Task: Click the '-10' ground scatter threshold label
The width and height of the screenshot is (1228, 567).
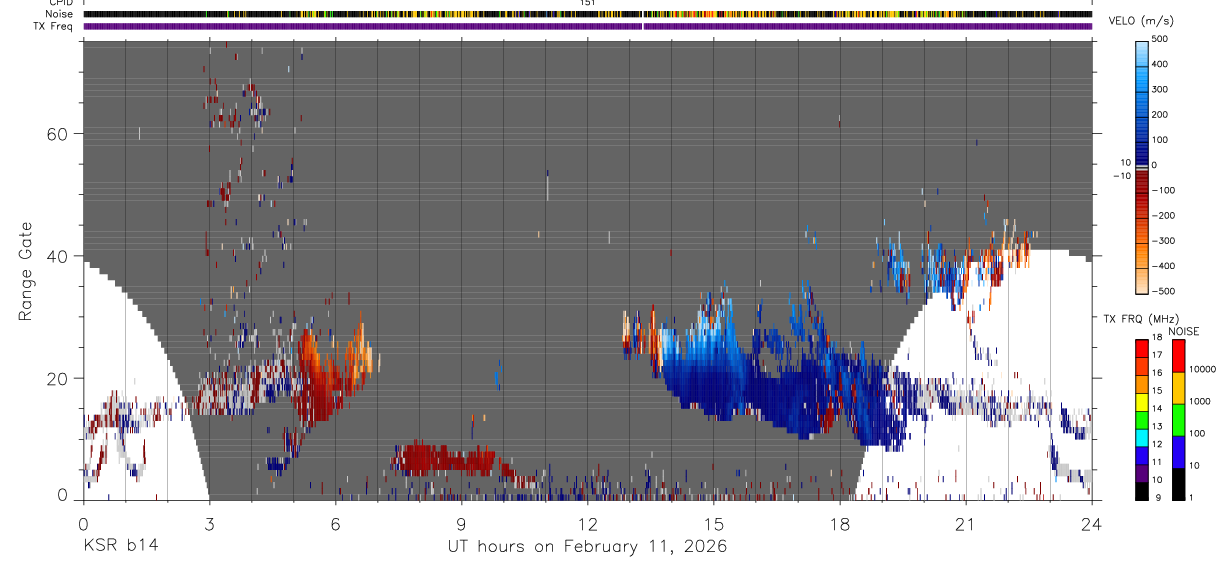Action: 1120,176
